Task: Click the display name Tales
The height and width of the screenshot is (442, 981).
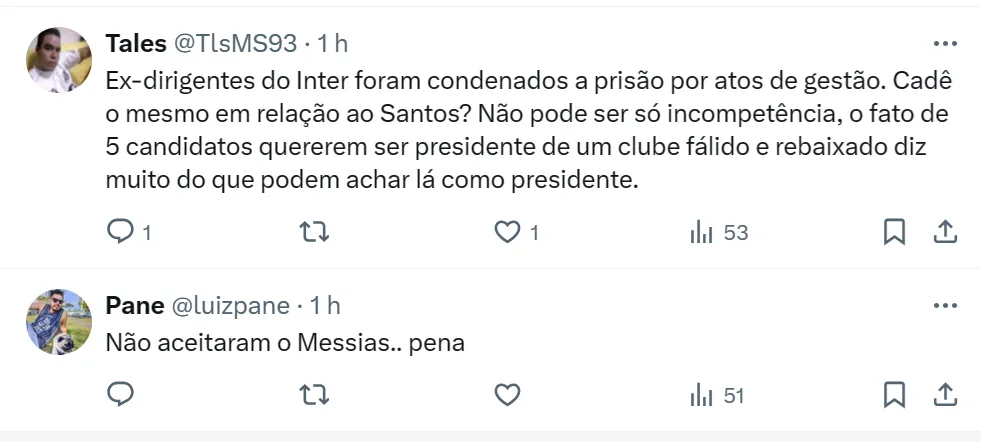Action: (x=135, y=44)
